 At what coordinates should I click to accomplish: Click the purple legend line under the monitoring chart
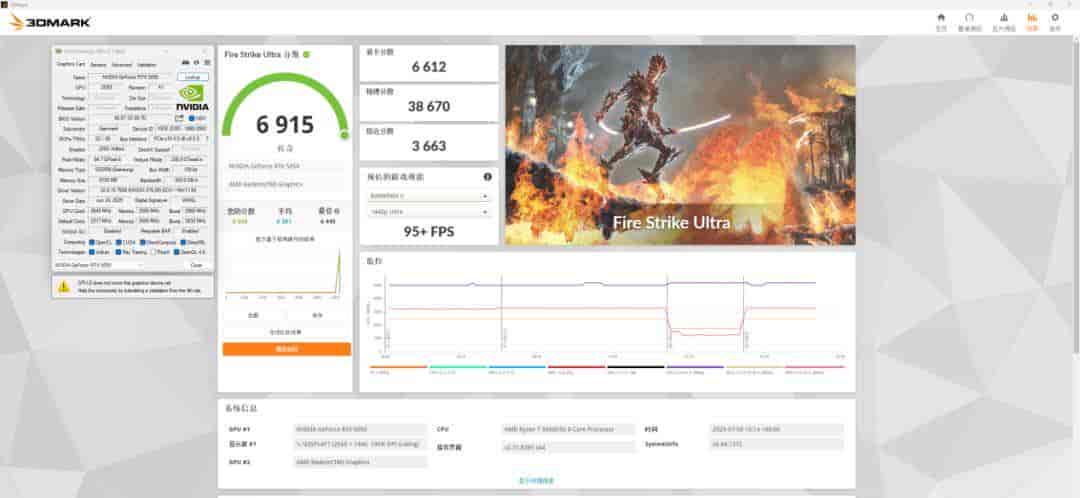695,367
